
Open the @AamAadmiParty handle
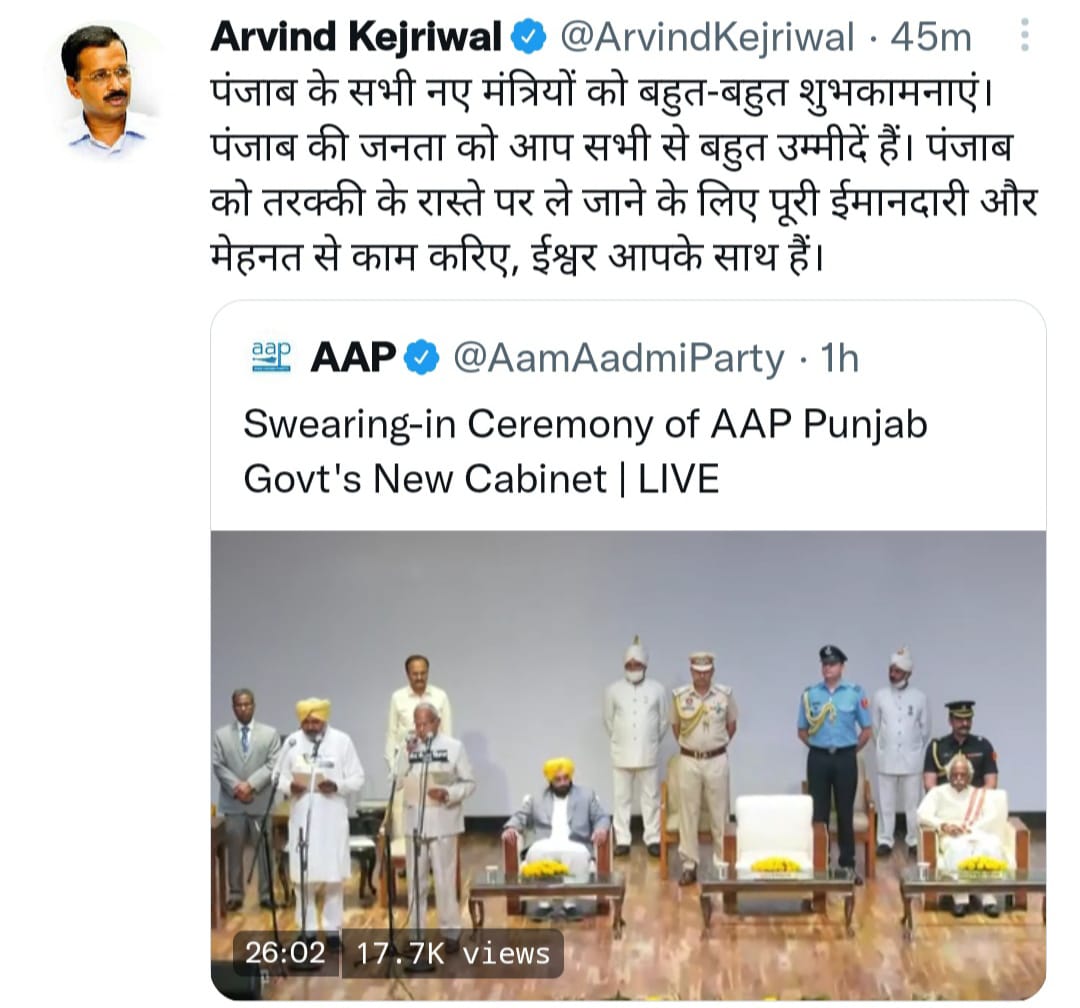(619, 359)
